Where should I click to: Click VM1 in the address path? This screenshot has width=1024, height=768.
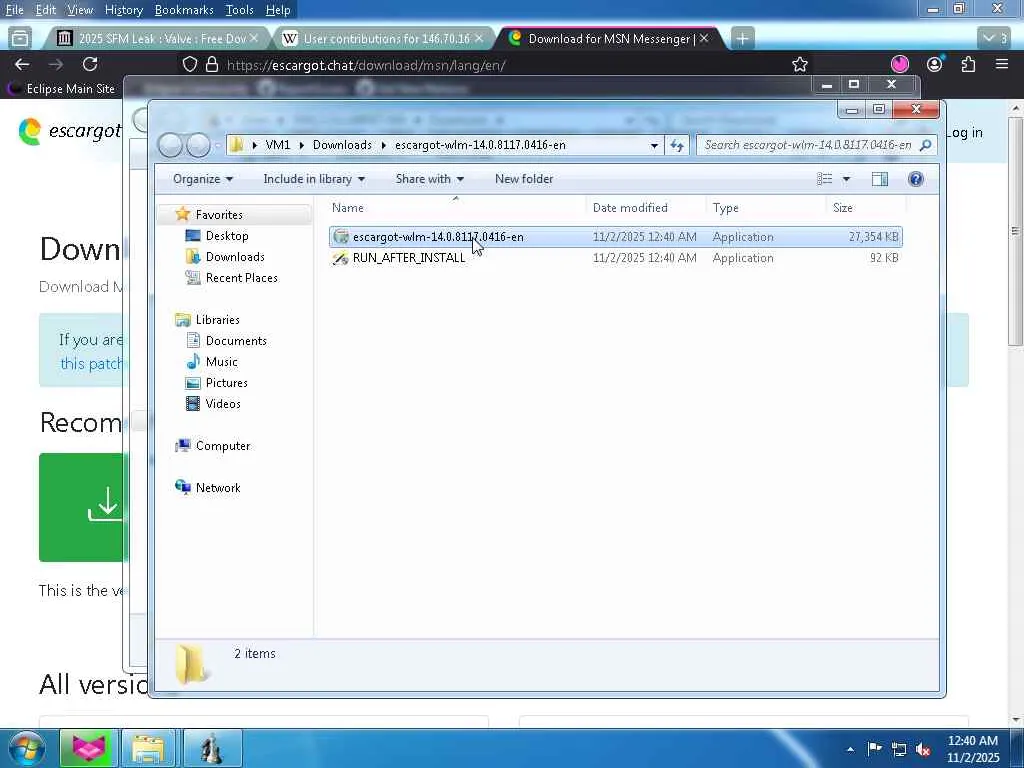click(x=278, y=145)
